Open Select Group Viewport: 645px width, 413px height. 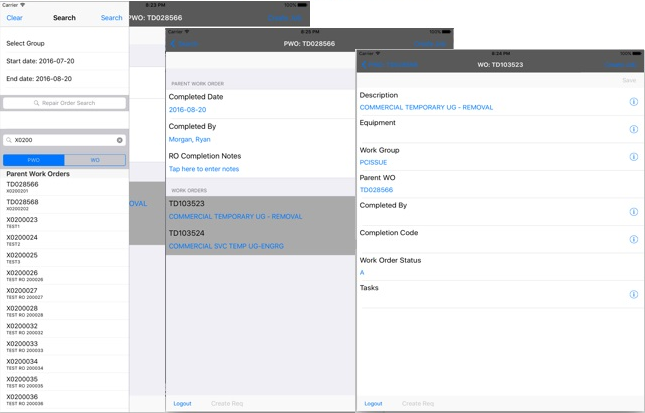click(x=65, y=43)
